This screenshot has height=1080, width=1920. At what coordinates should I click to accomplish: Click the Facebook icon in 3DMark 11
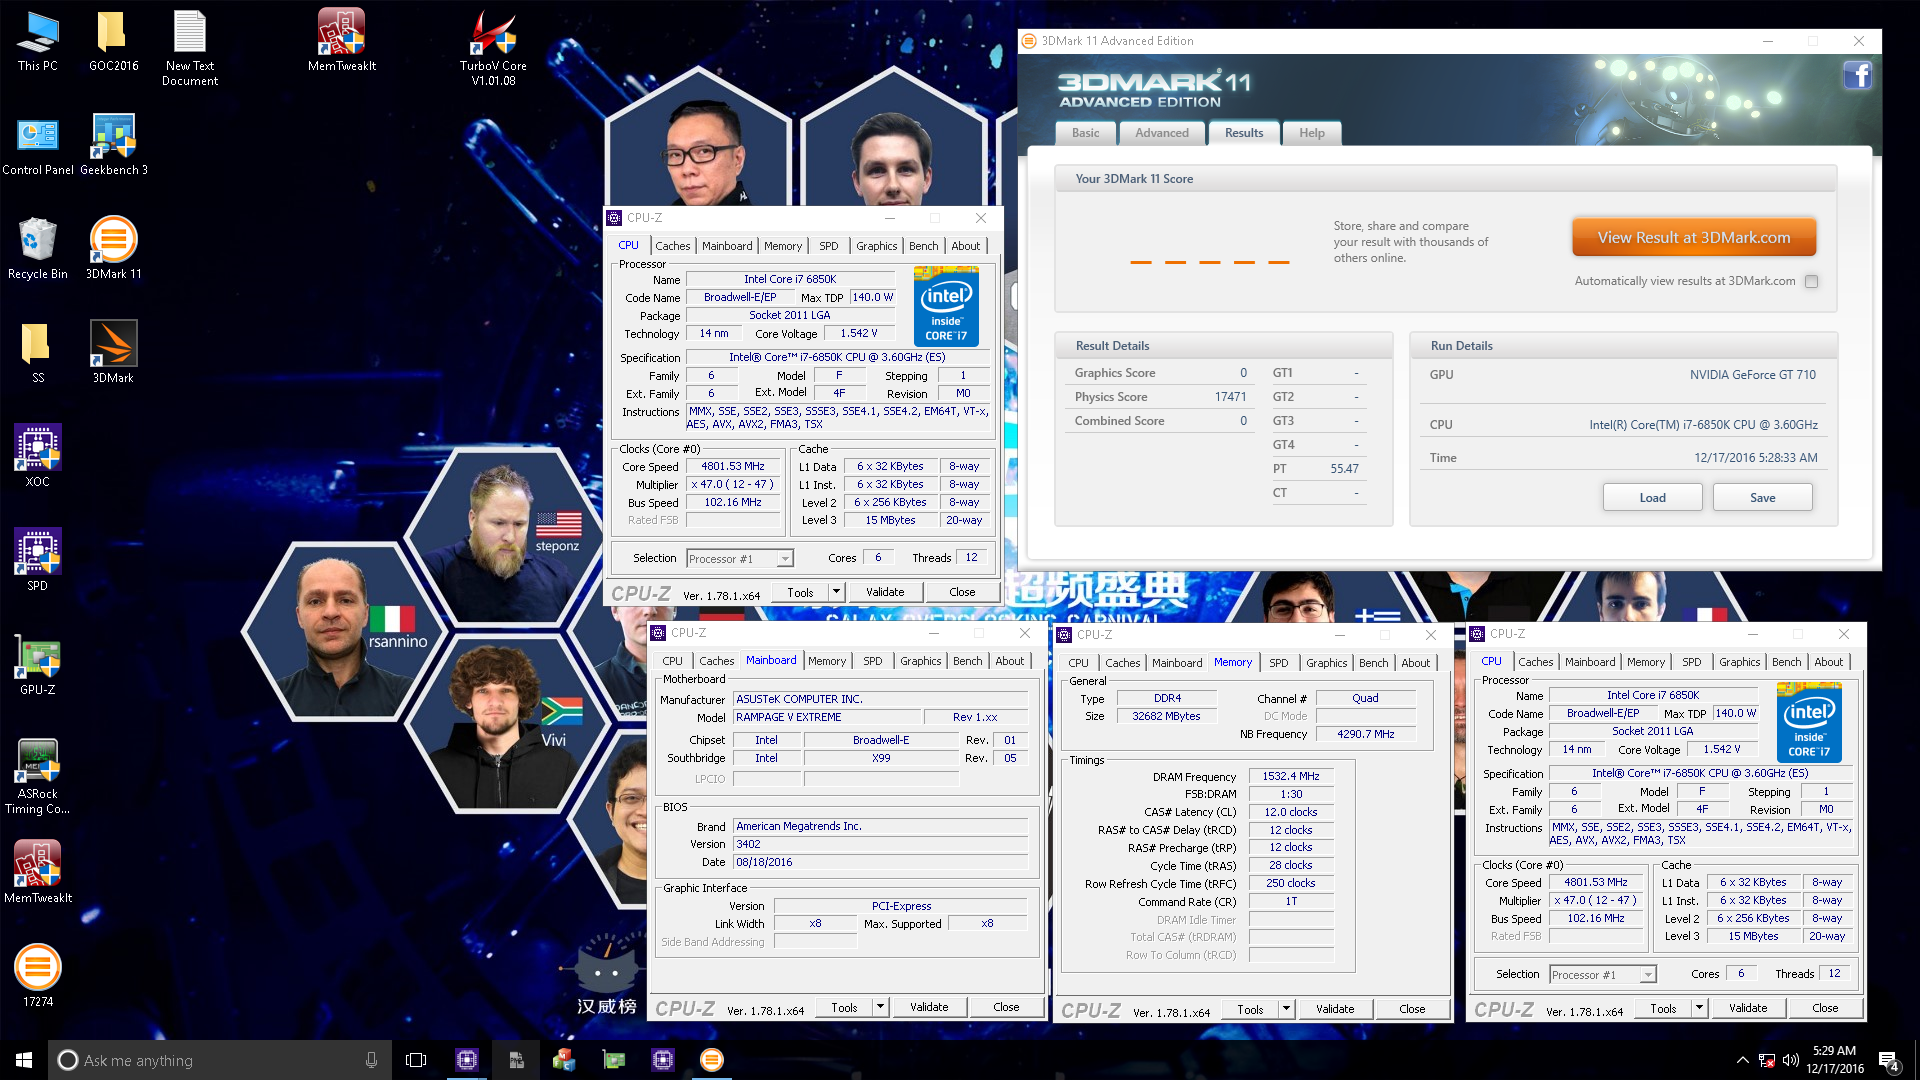(x=1858, y=75)
